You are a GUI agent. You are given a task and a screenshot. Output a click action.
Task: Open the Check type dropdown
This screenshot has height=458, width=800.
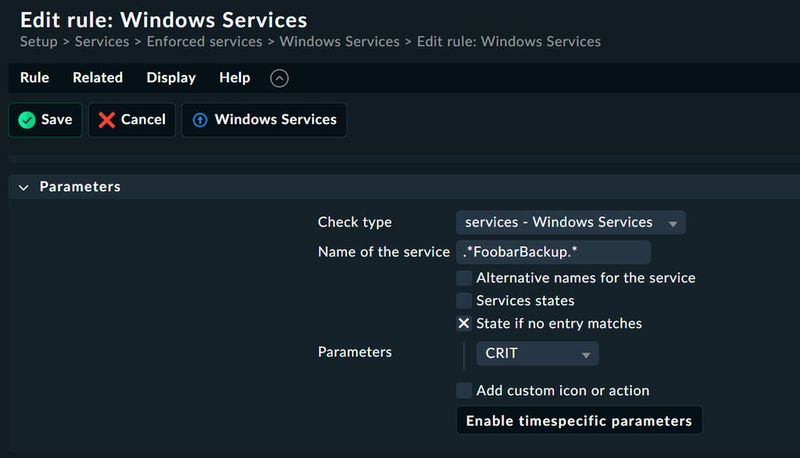(x=570, y=222)
